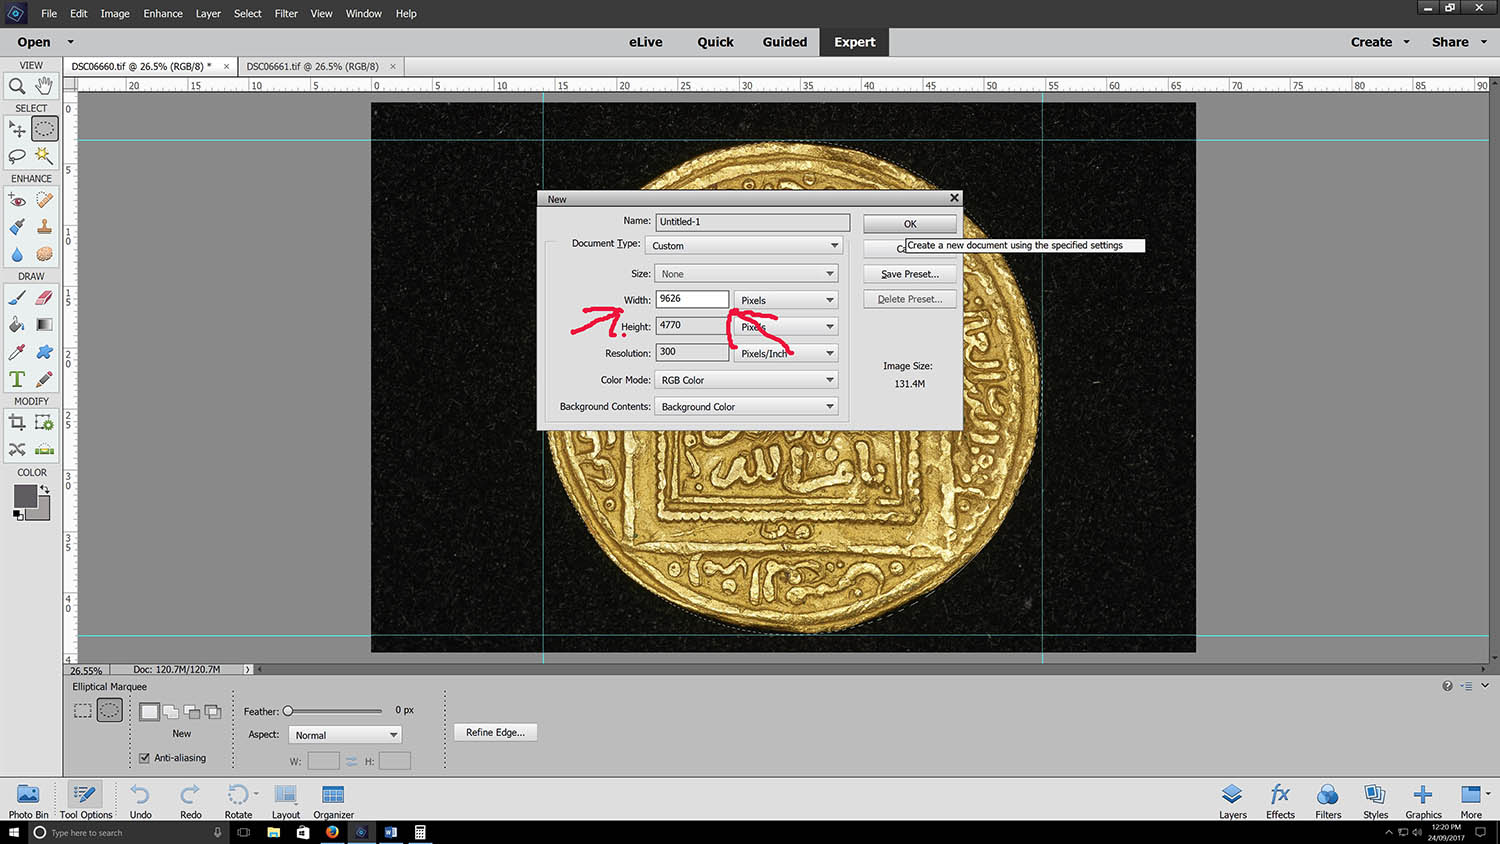Open the Graphics panel
The width and height of the screenshot is (1500, 844).
(1423, 801)
